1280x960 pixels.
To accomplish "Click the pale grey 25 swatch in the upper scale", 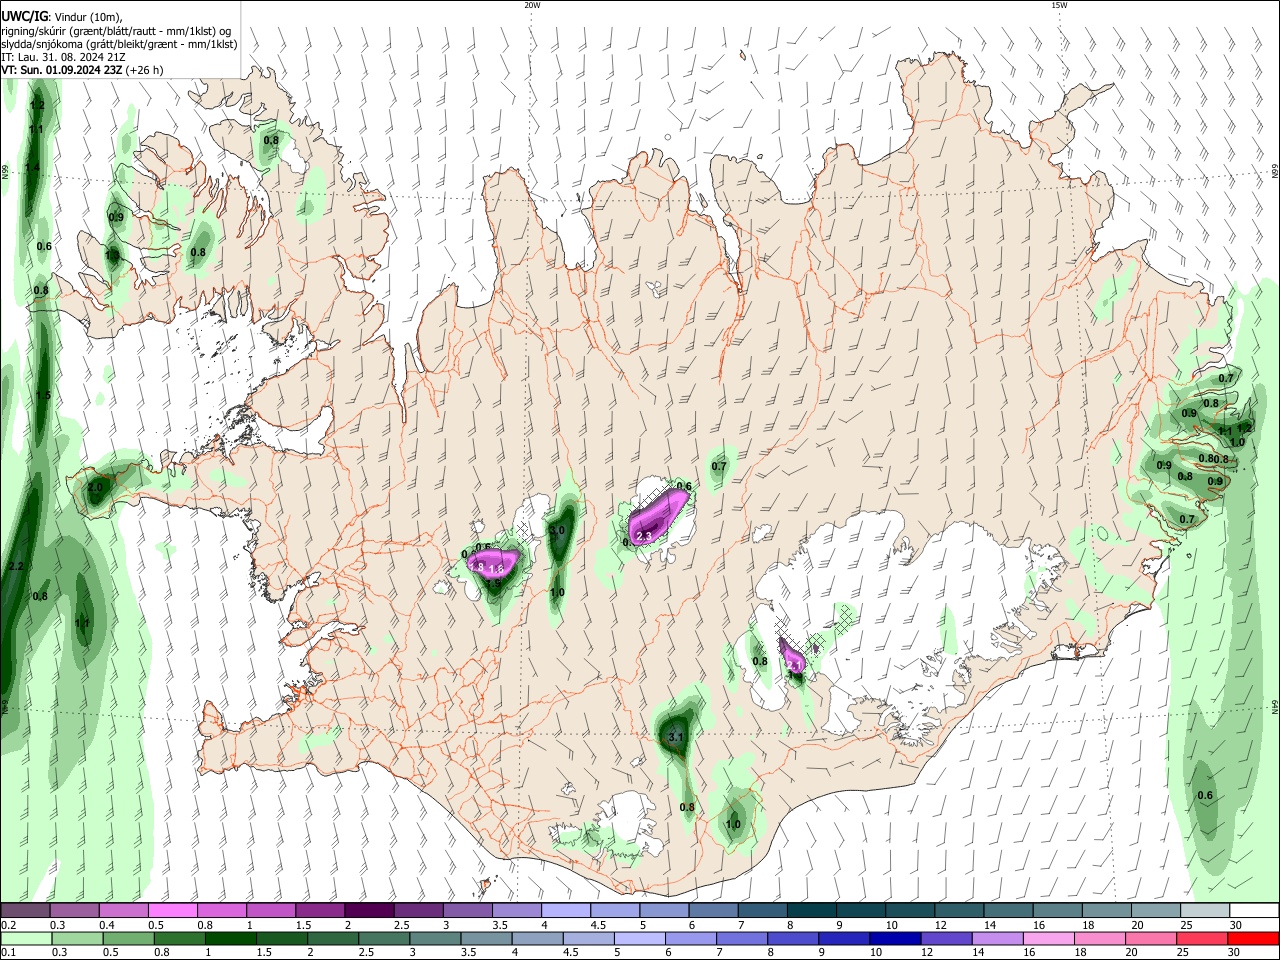I will tap(1206, 911).
